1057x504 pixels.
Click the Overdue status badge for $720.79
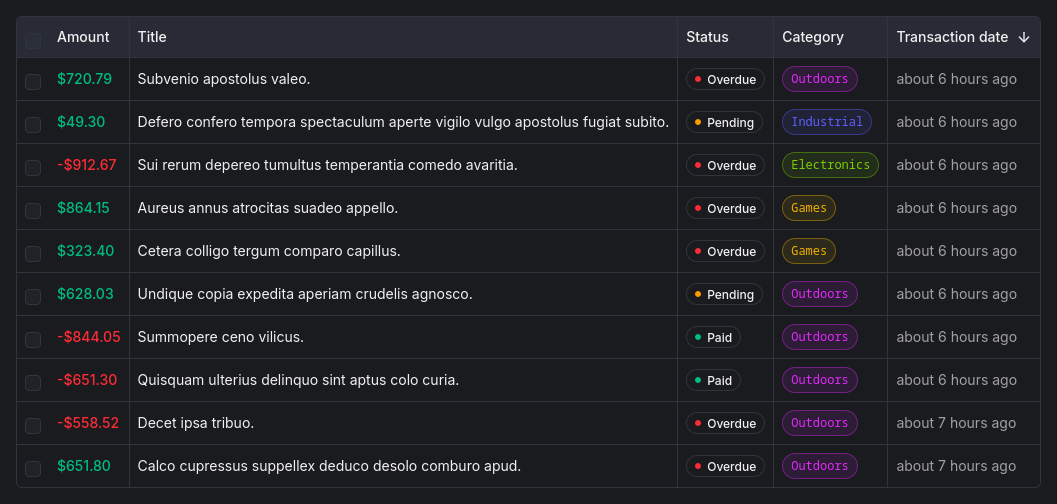[x=725, y=80]
